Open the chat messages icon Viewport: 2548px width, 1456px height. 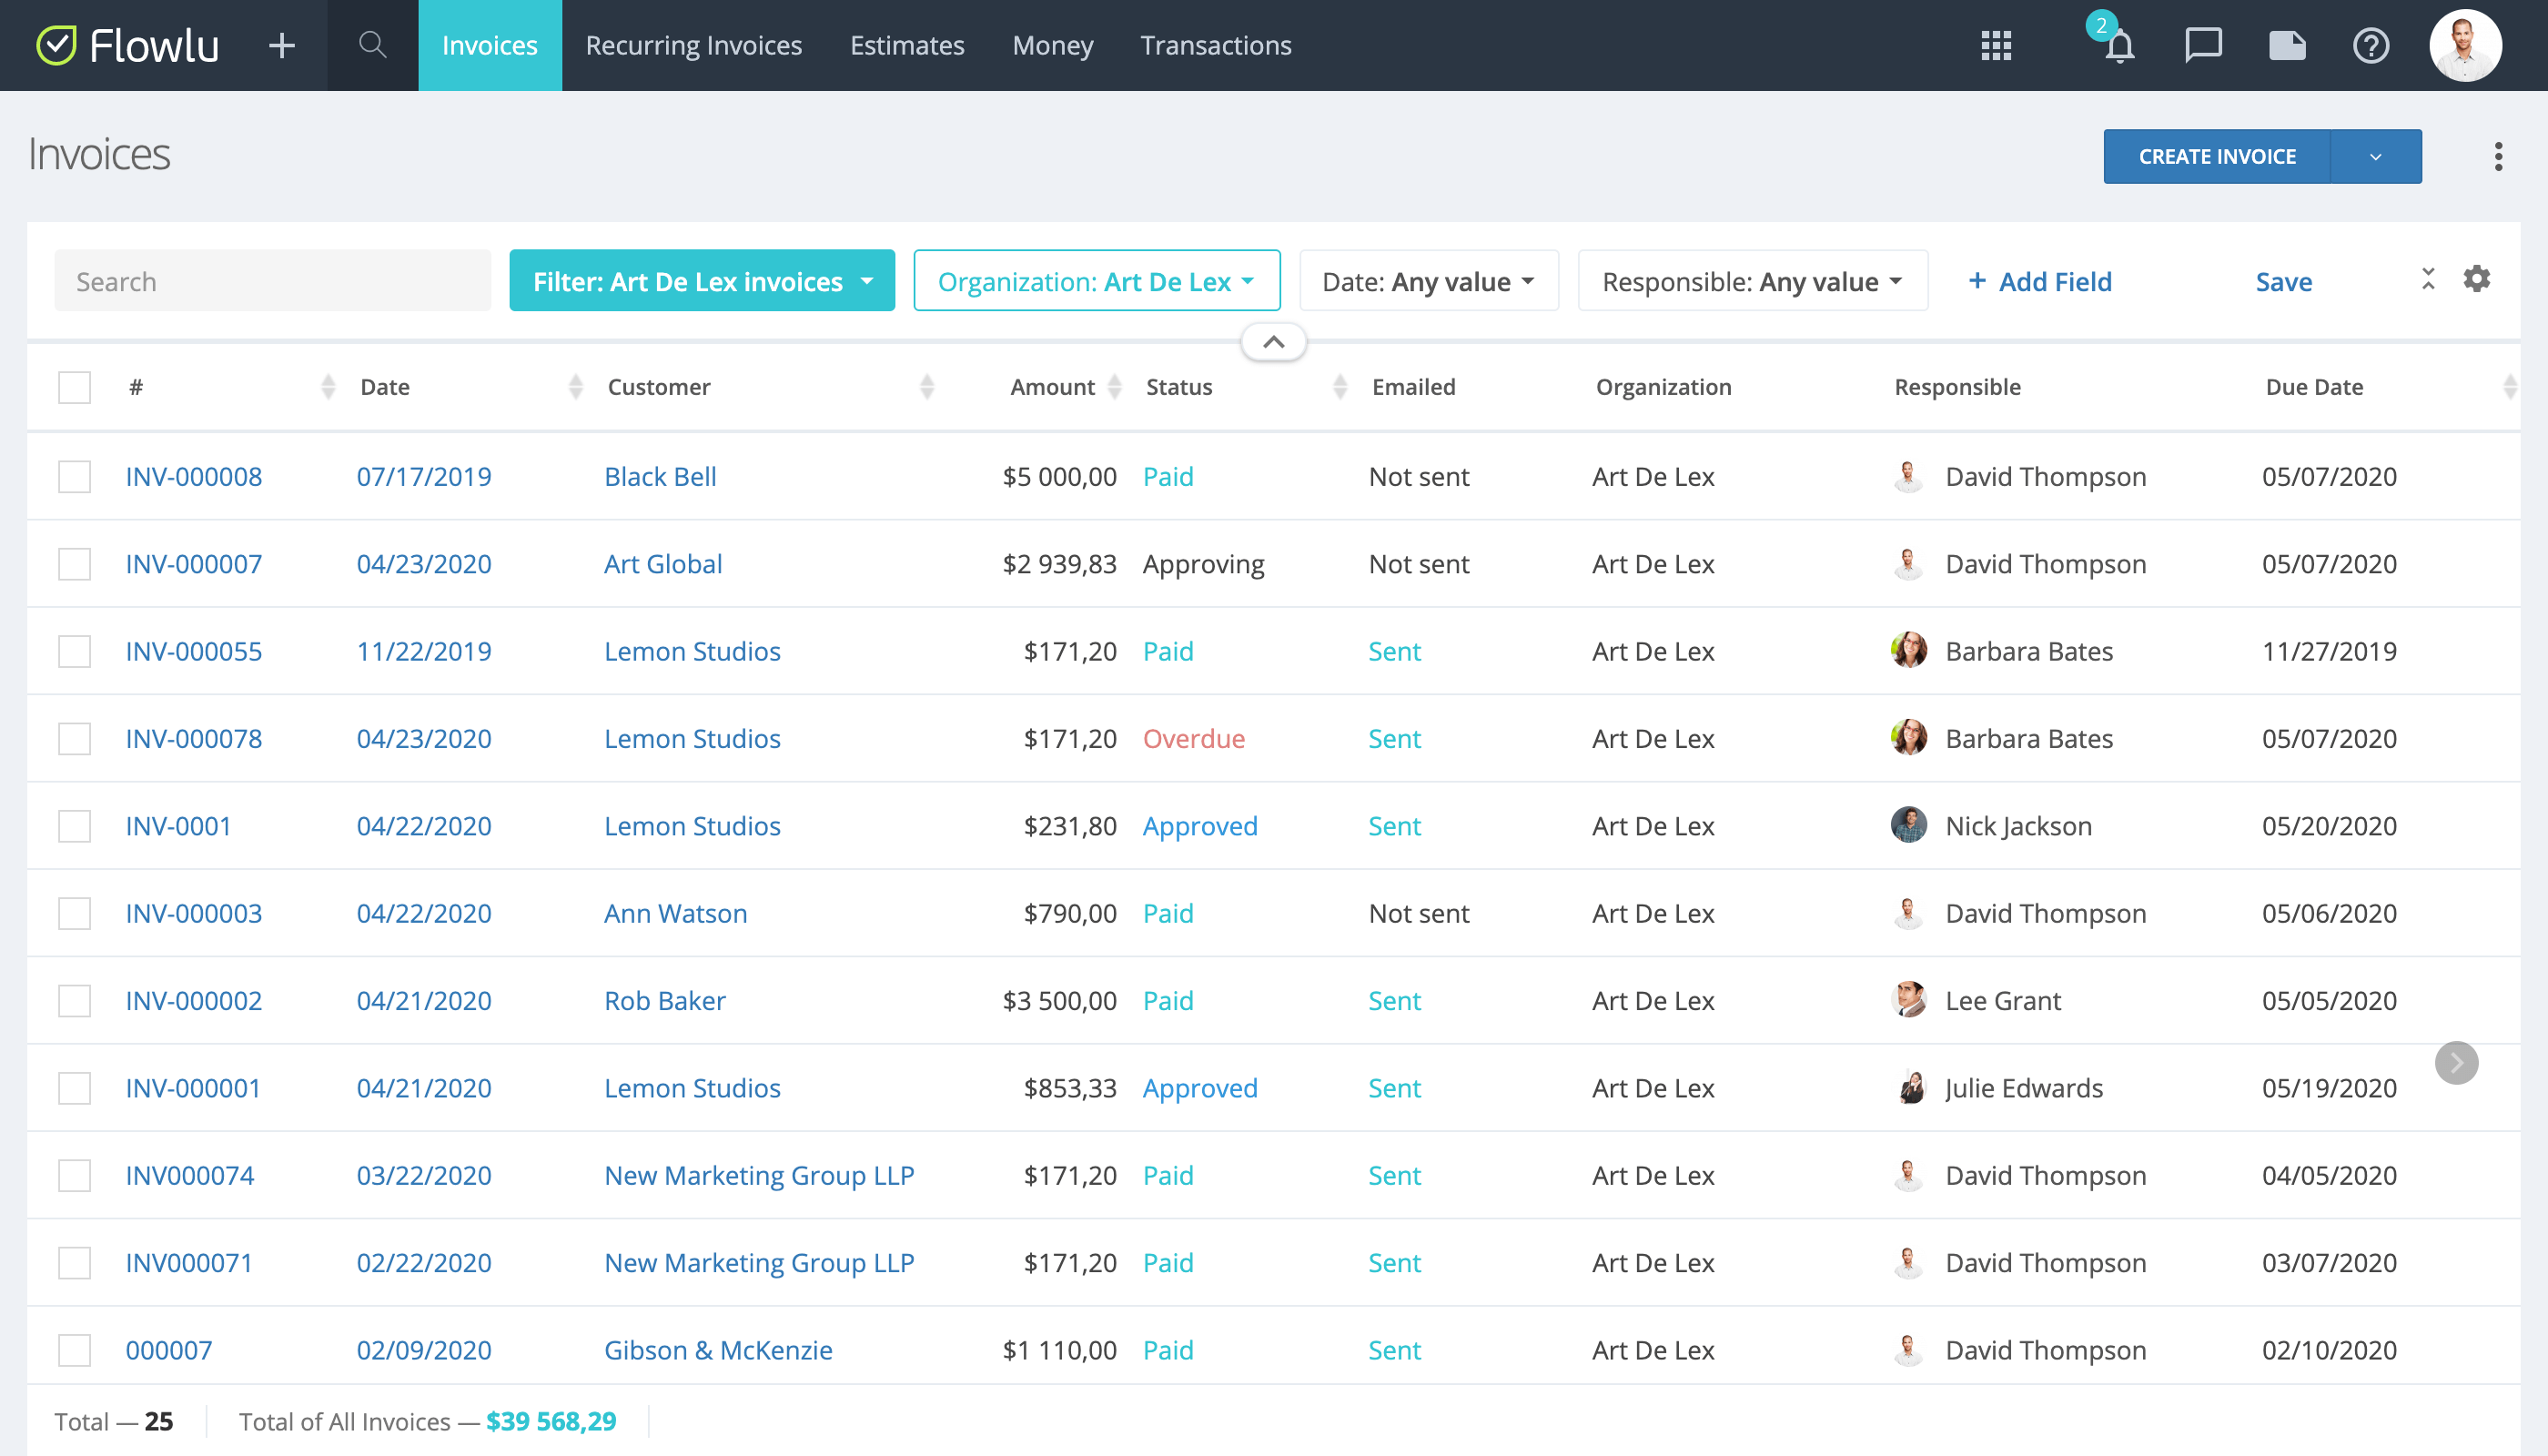point(2202,45)
